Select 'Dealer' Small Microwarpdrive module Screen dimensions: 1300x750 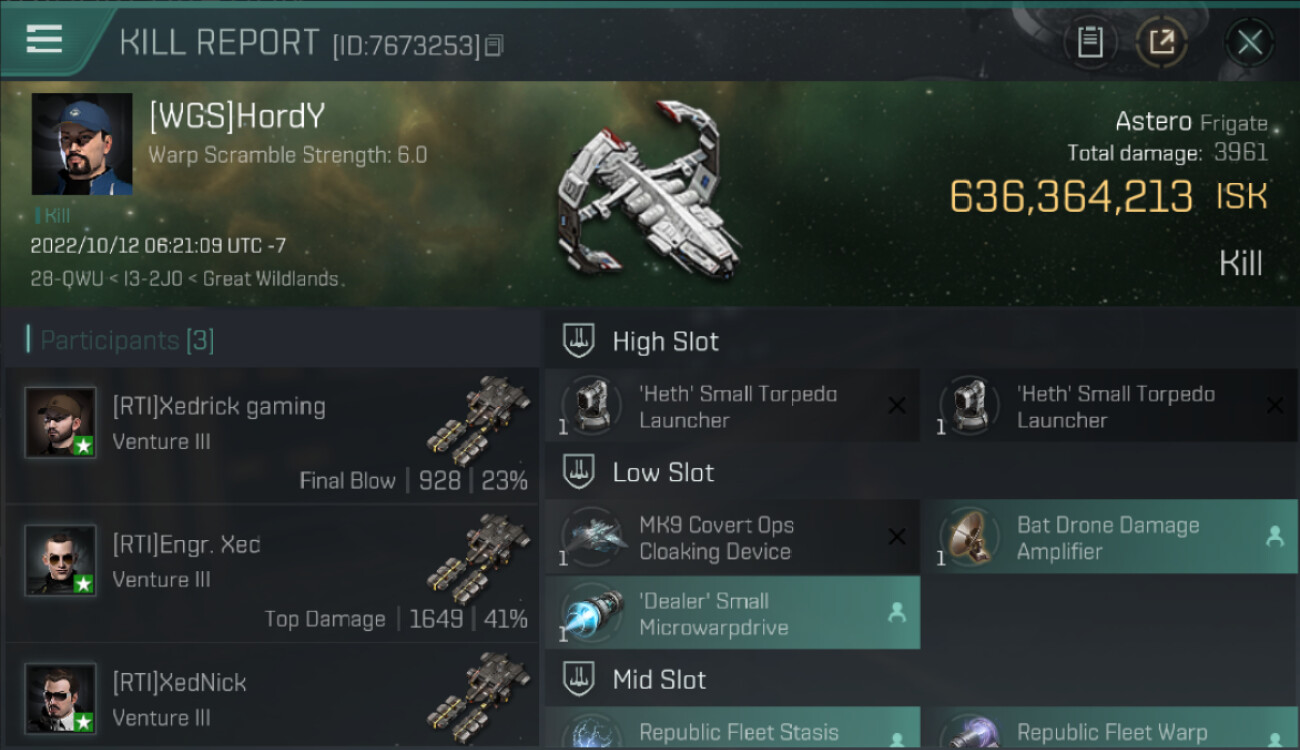[x=732, y=613]
